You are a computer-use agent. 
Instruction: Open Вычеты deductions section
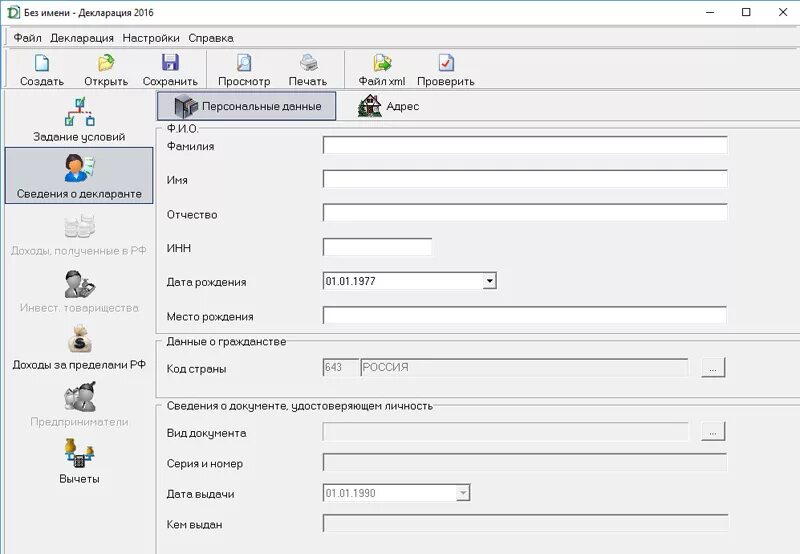[79, 461]
